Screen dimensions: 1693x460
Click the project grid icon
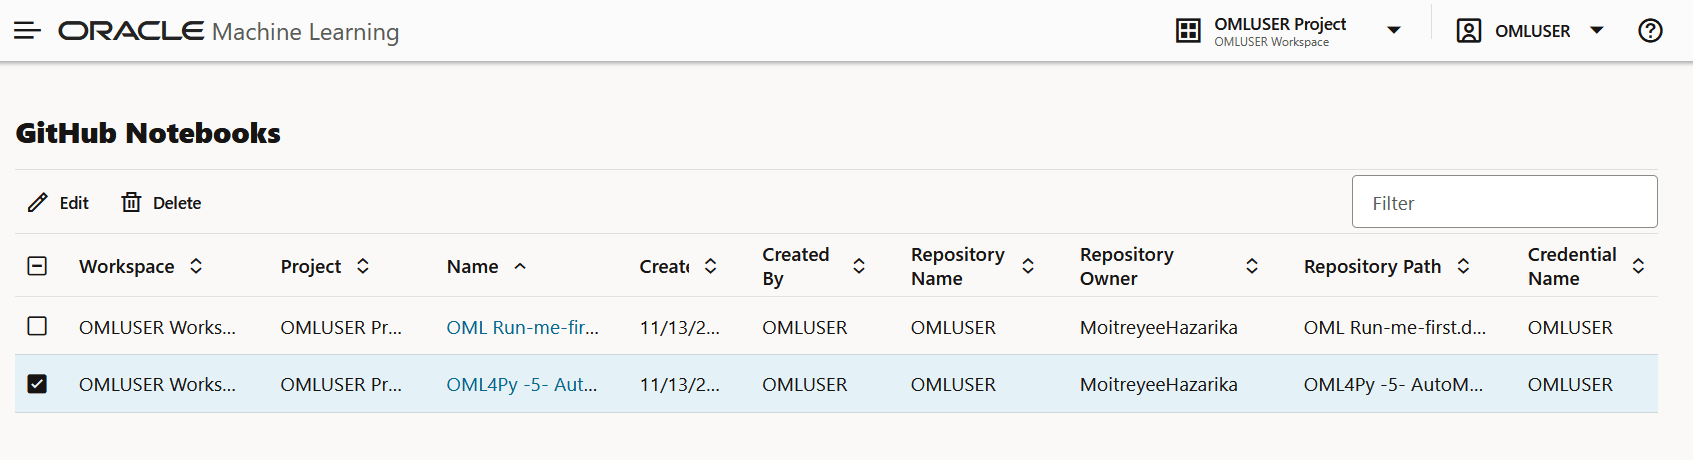point(1188,31)
